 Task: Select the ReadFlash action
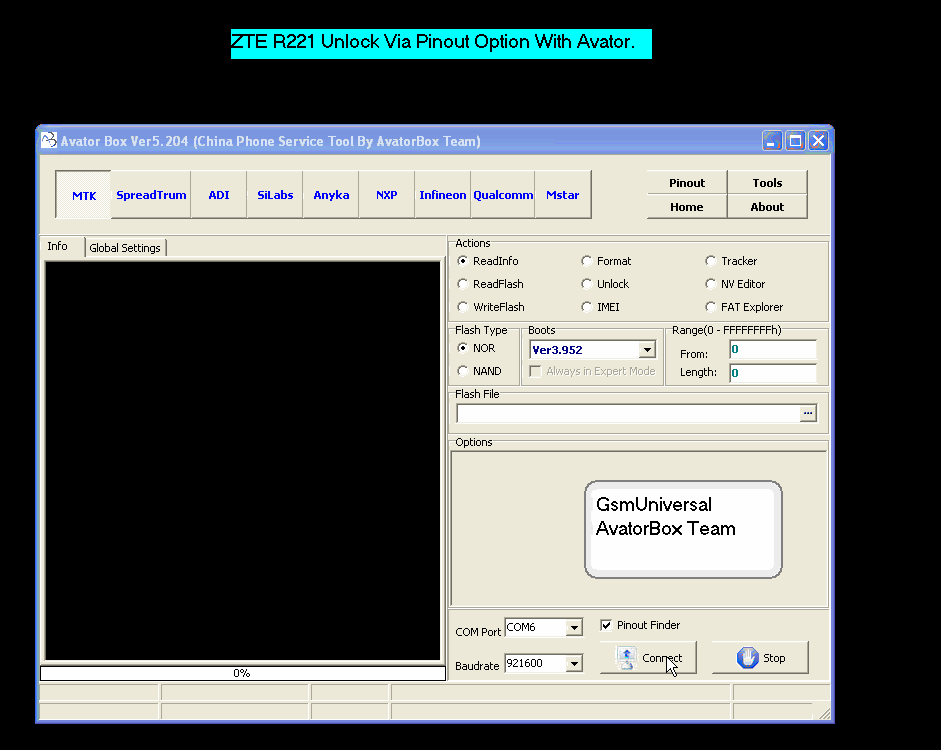point(490,284)
